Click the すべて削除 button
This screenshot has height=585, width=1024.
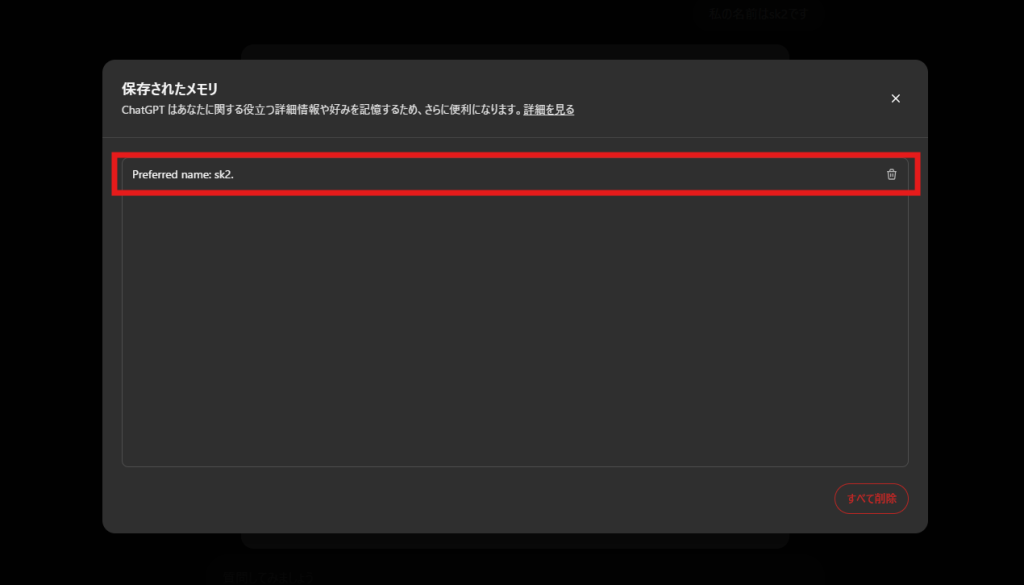click(x=871, y=498)
